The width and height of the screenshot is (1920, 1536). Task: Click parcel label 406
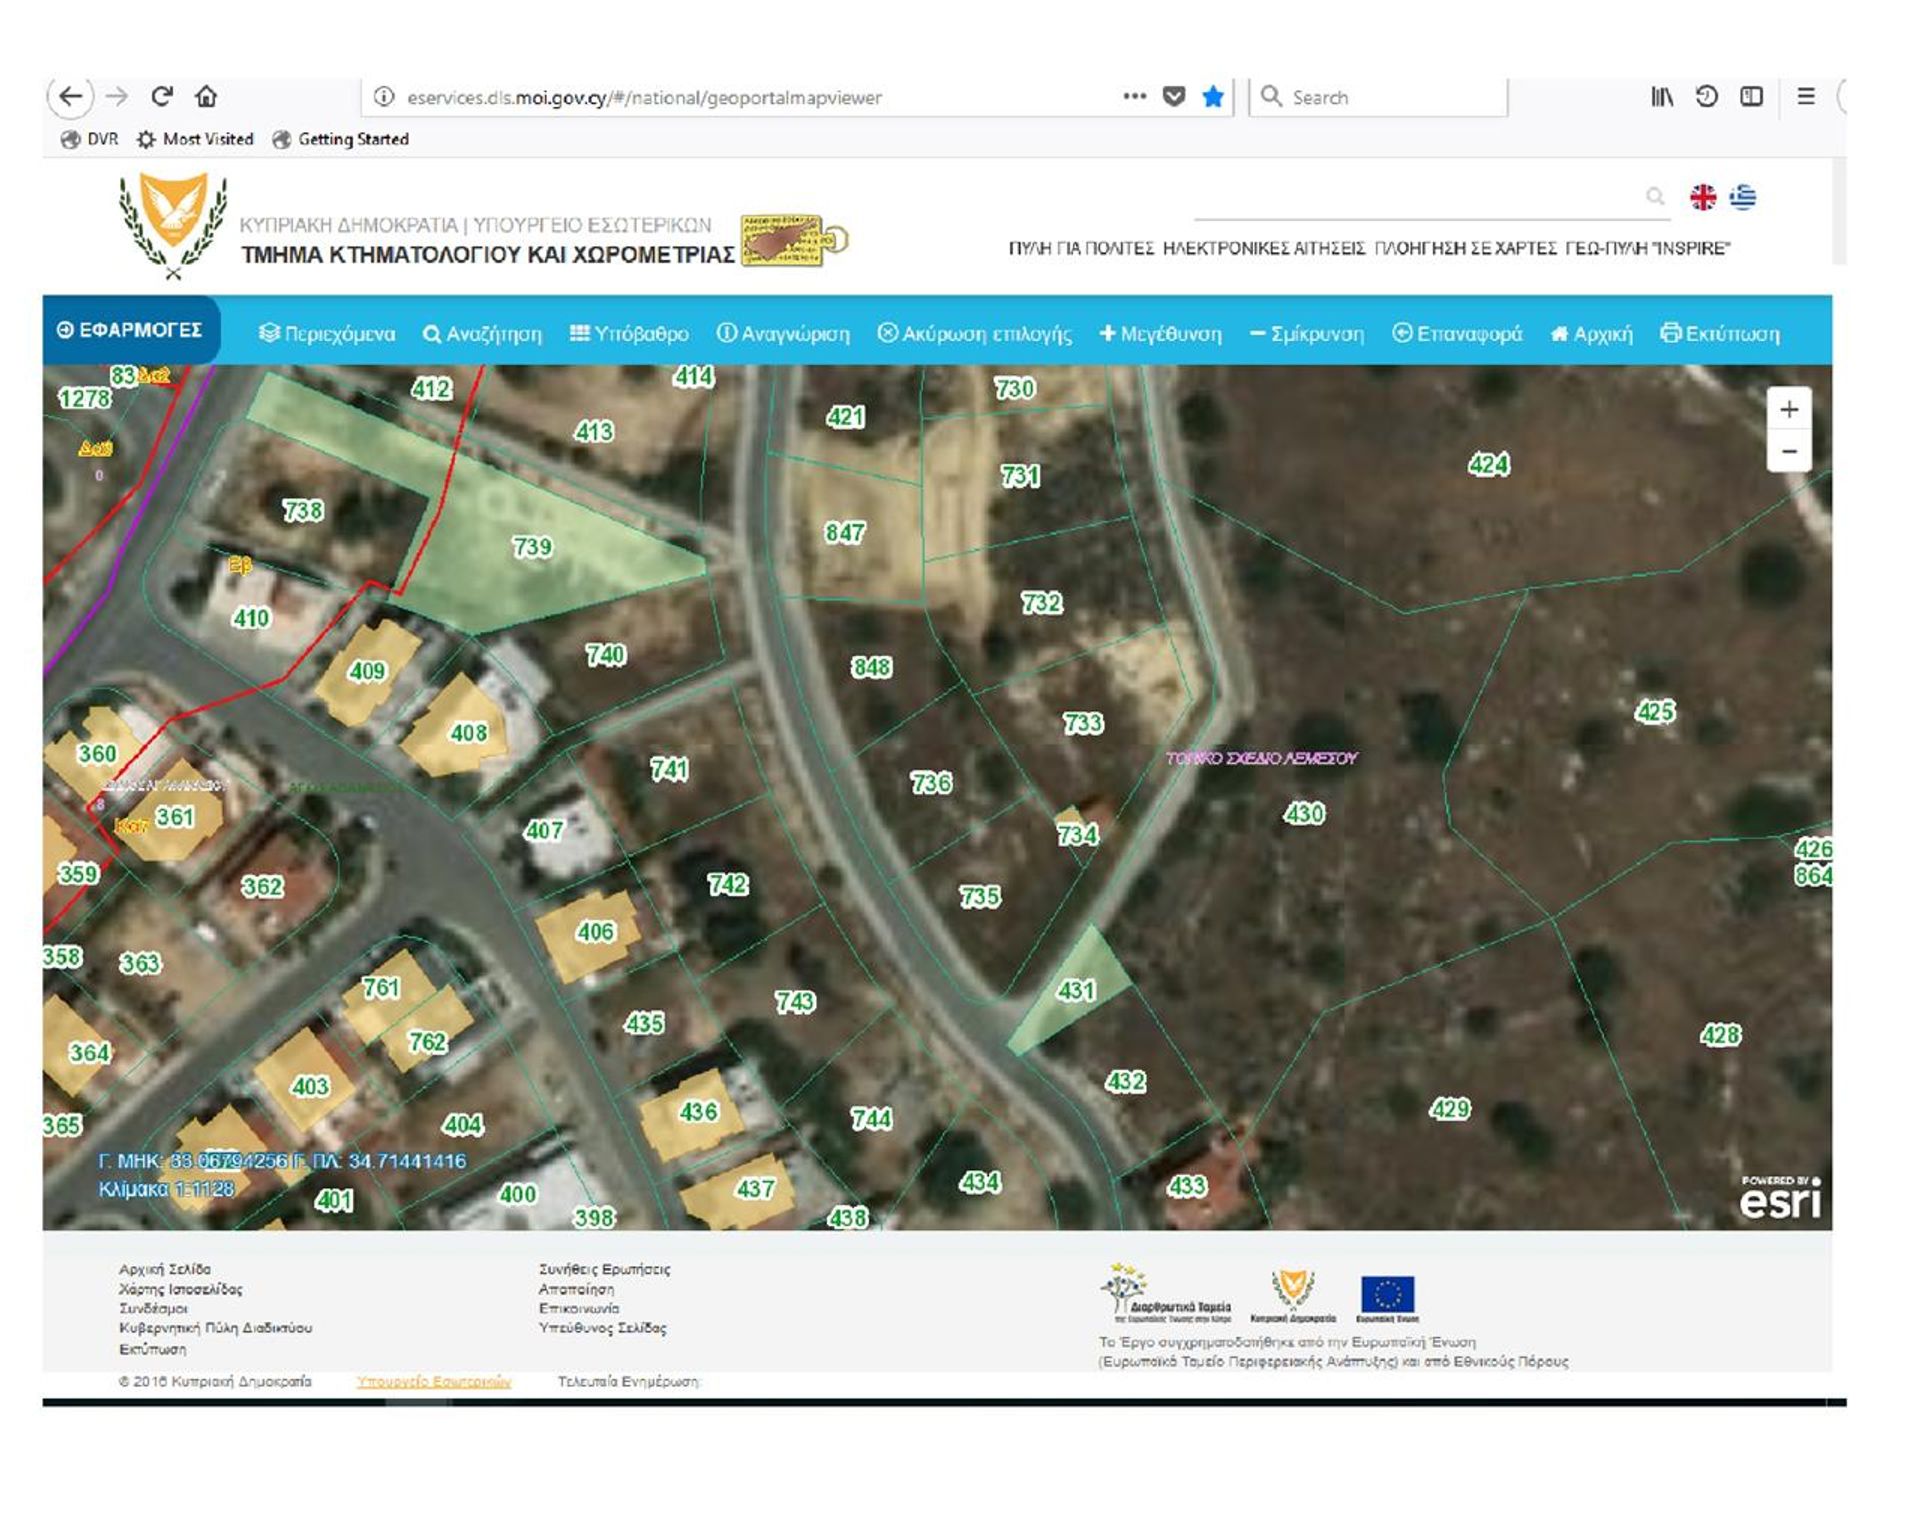coord(595,931)
